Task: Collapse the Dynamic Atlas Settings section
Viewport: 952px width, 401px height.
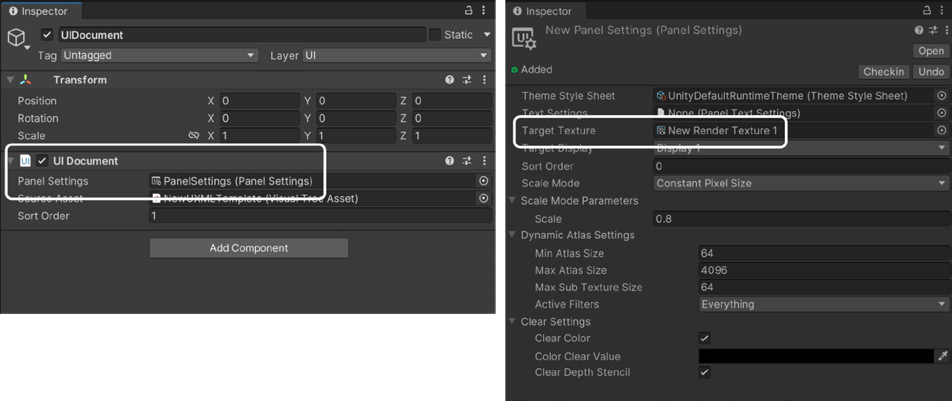Action: click(x=514, y=235)
